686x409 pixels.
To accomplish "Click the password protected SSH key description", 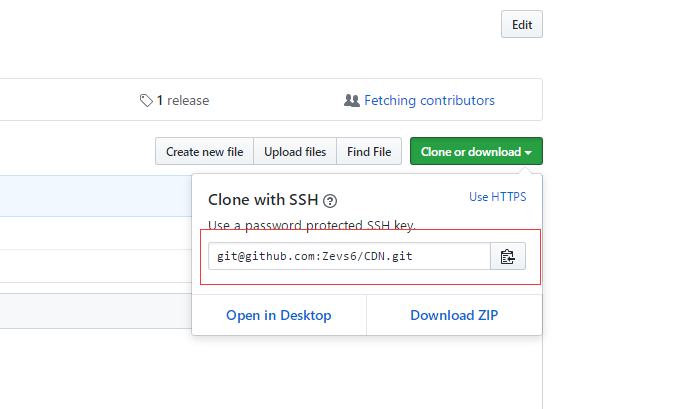I will (312, 225).
